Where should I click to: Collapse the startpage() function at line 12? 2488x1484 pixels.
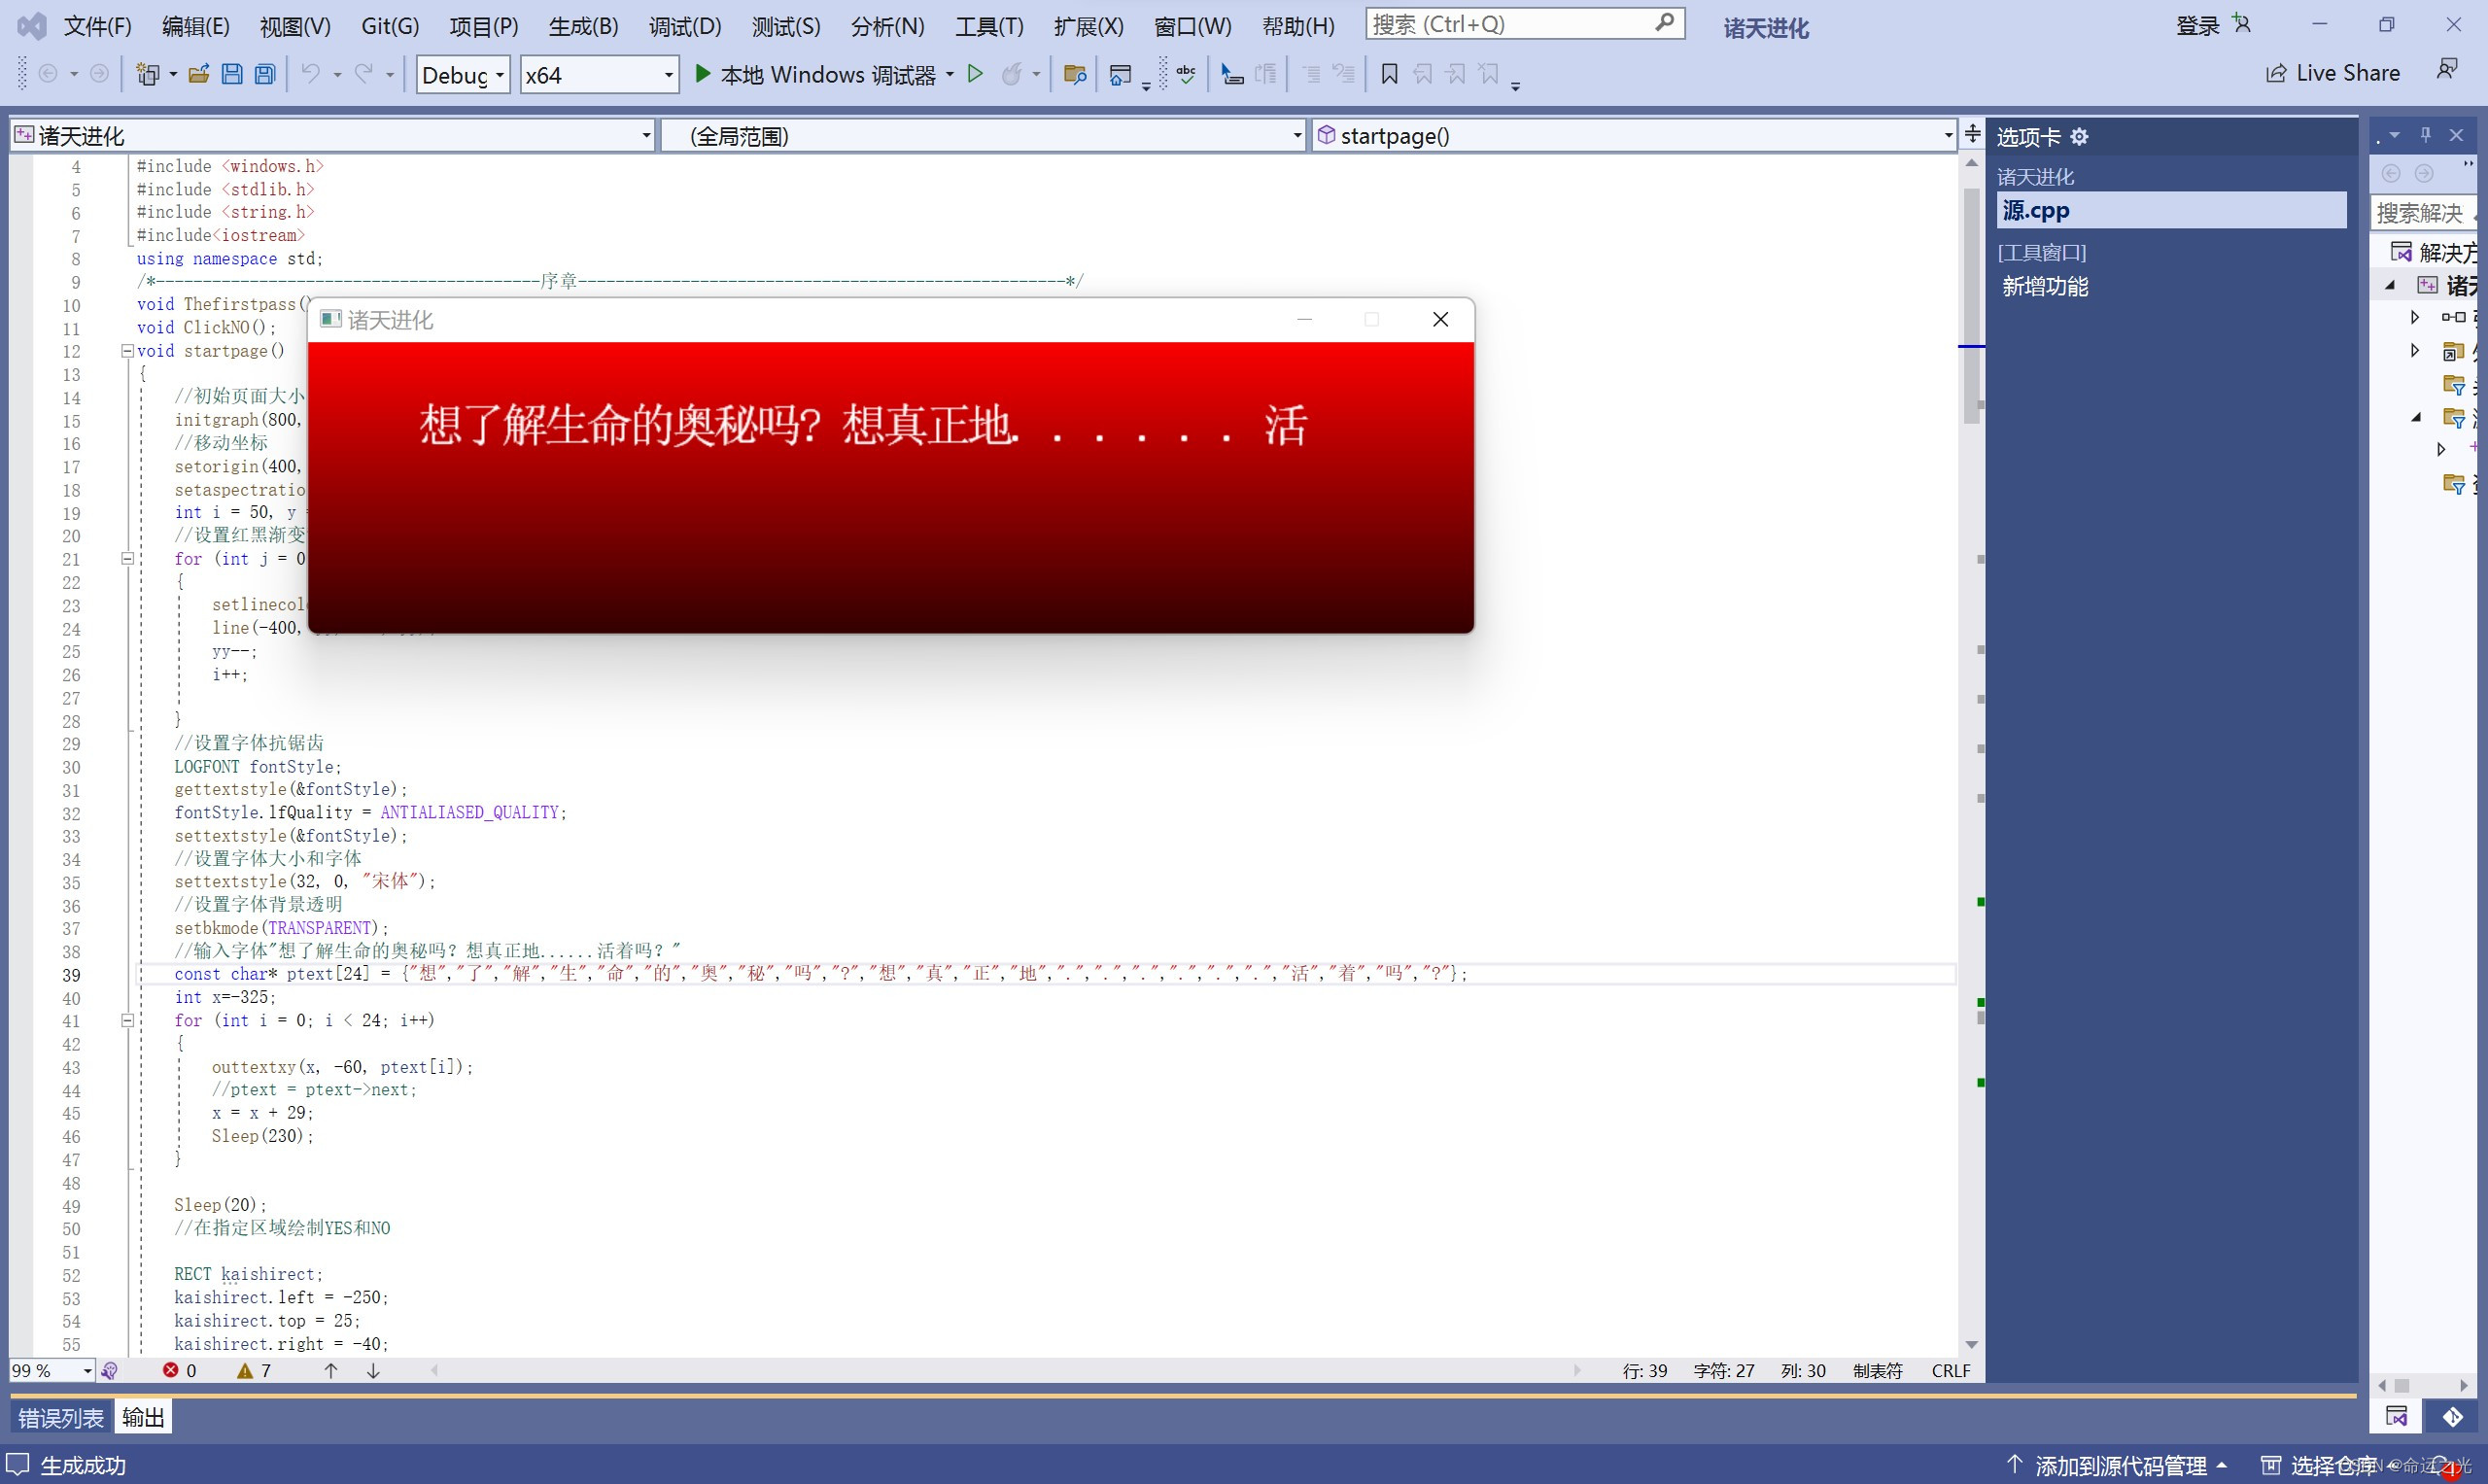tap(127, 351)
